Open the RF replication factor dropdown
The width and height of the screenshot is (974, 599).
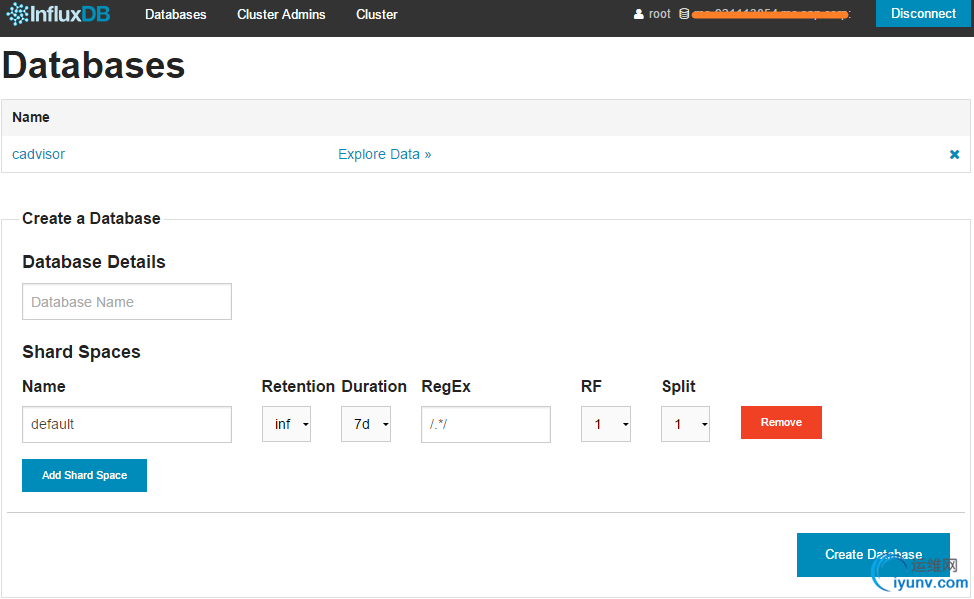pos(606,424)
